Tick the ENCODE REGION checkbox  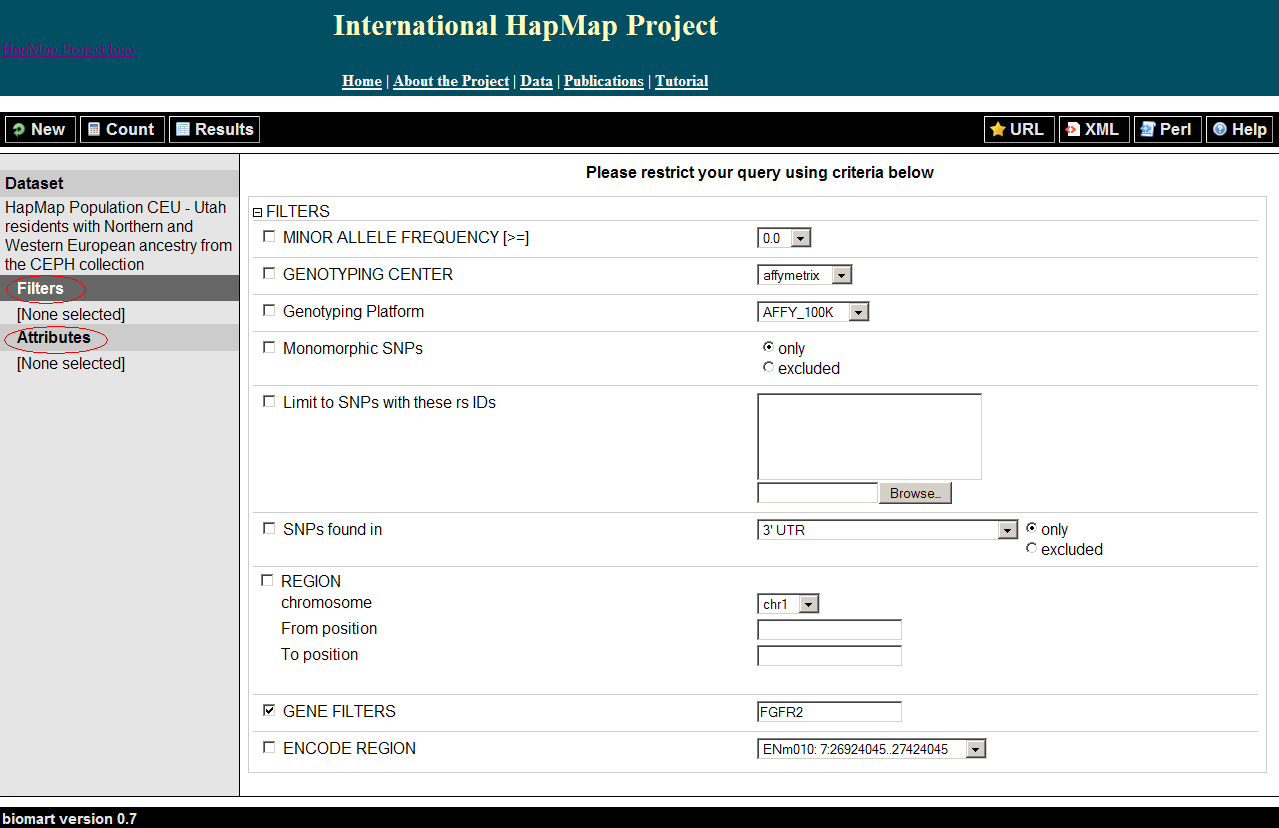268,748
